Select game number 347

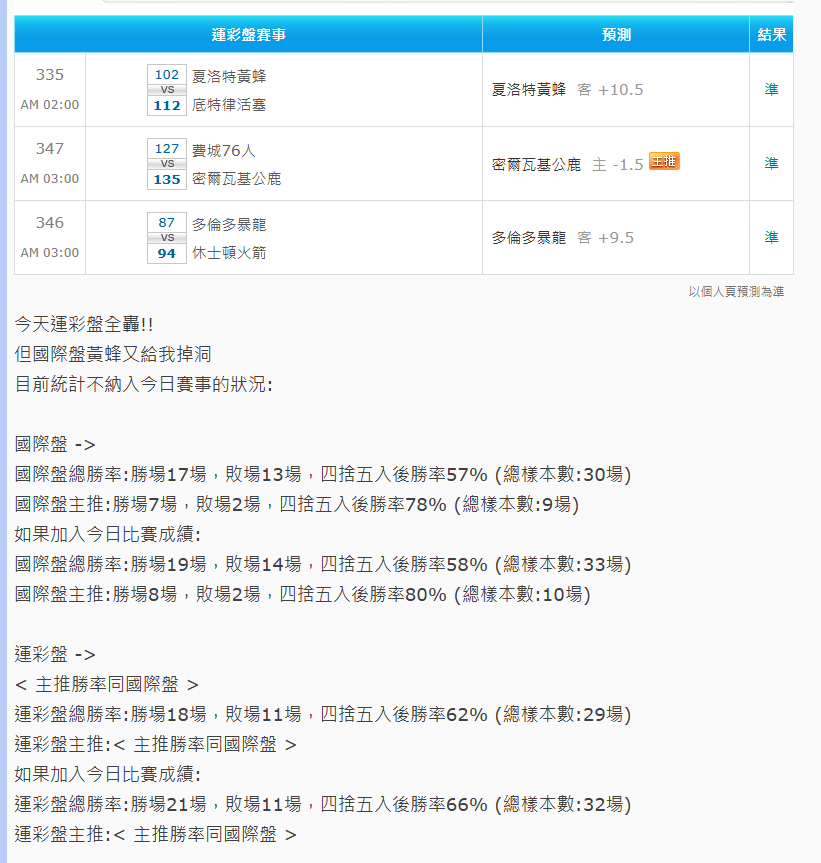(50, 149)
